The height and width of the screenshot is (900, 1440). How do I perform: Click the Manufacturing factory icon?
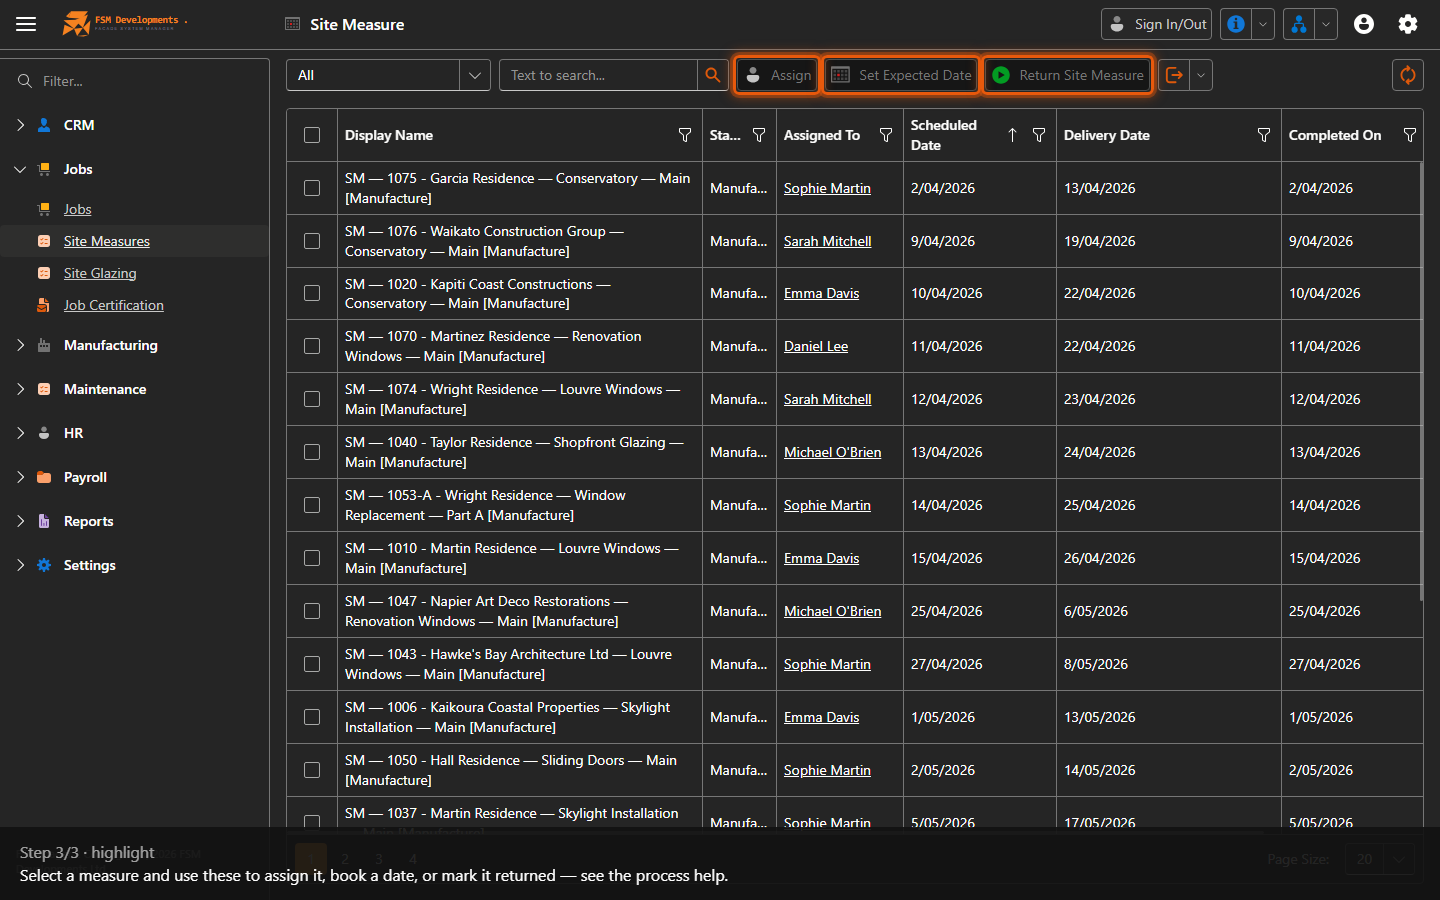(x=44, y=345)
